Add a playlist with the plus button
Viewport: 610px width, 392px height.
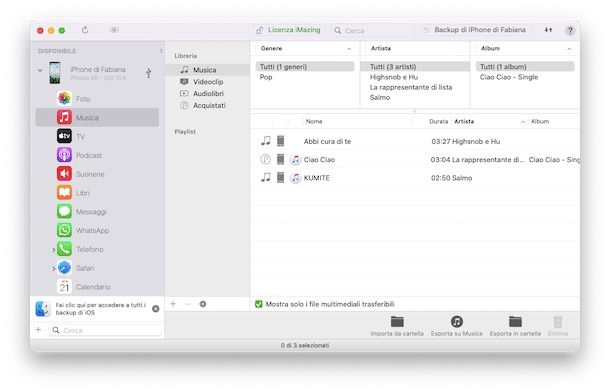[x=173, y=304]
